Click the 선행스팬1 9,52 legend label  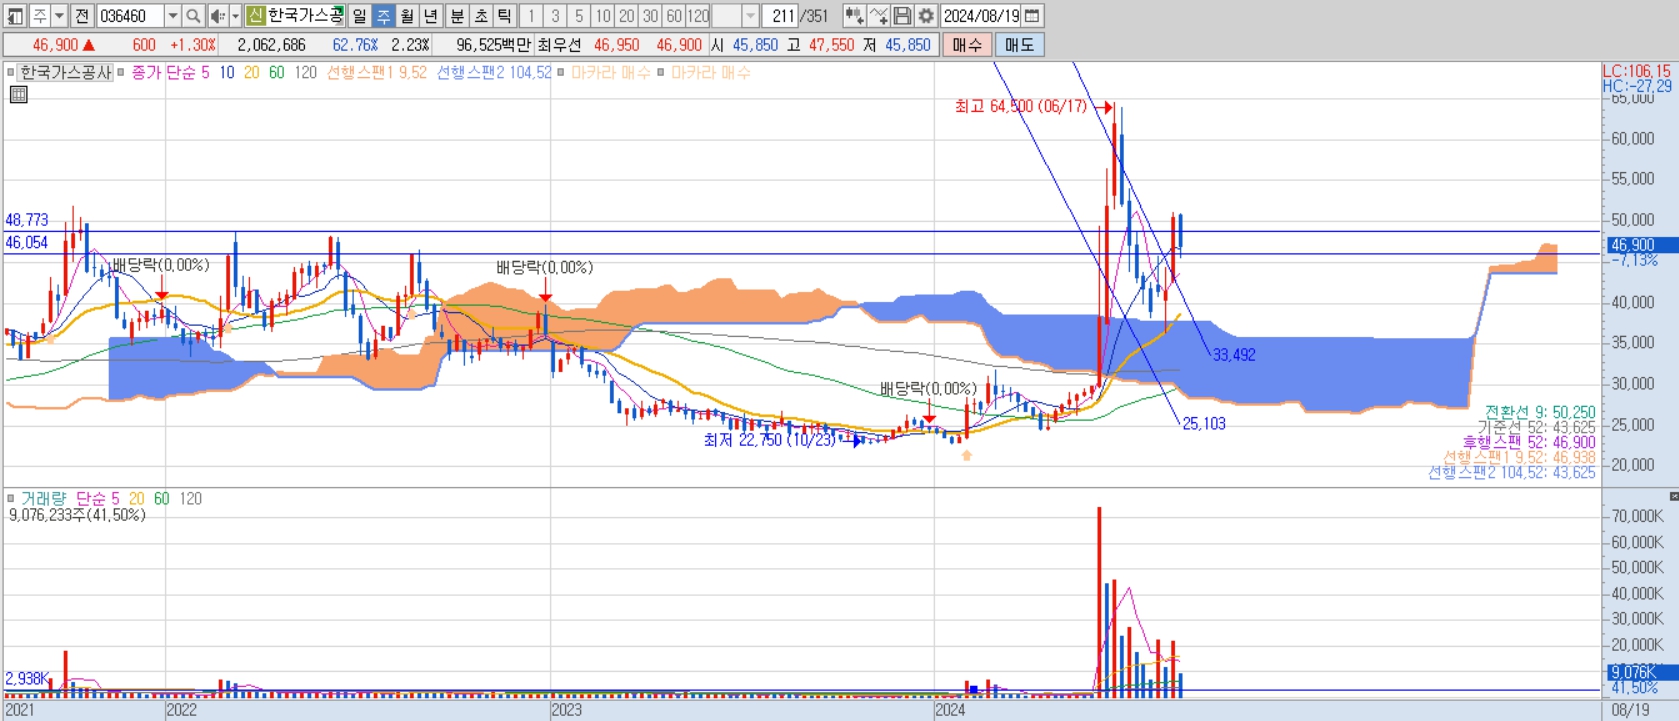click(377, 72)
